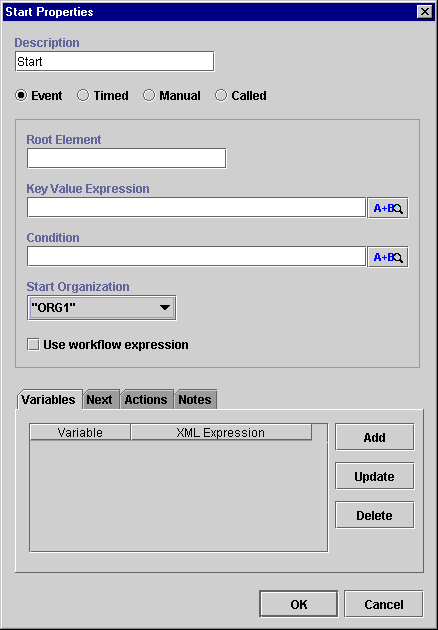Viewport: 438px width, 630px height.
Task: Click the Add variable button
Action: (x=375, y=437)
